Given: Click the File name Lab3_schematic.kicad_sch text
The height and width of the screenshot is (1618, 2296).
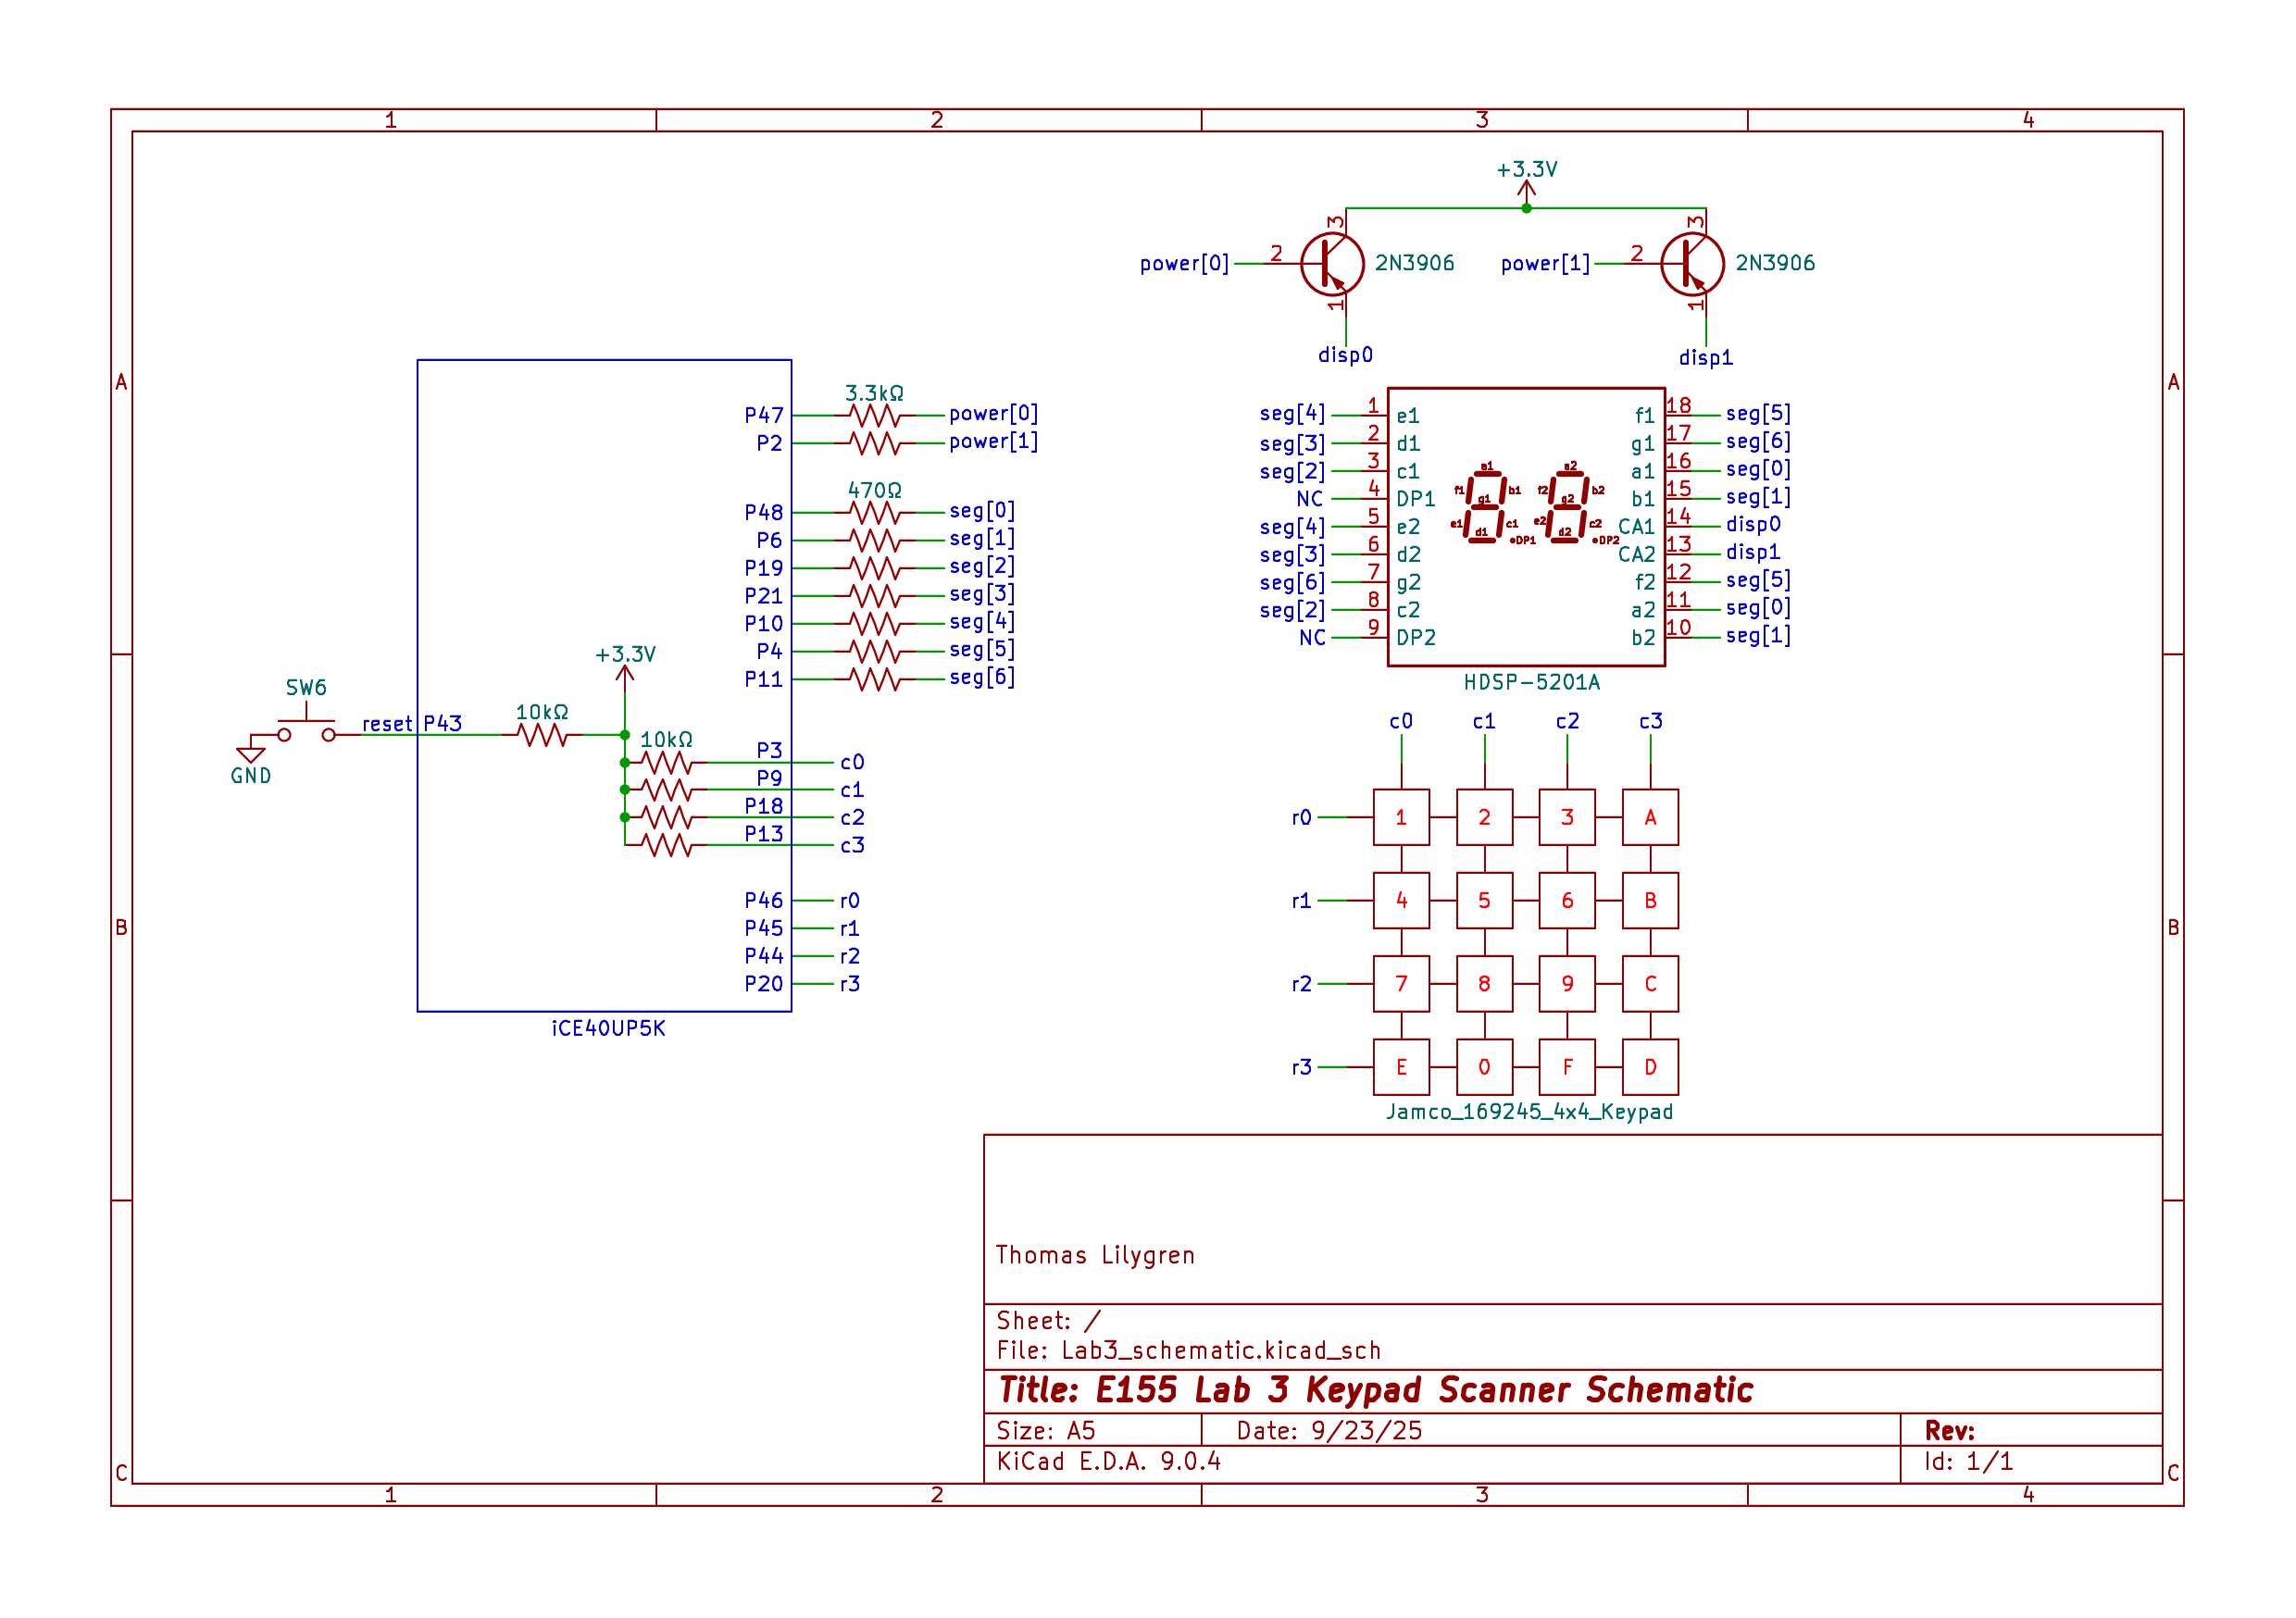Looking at the screenshot, I should point(1220,1351).
